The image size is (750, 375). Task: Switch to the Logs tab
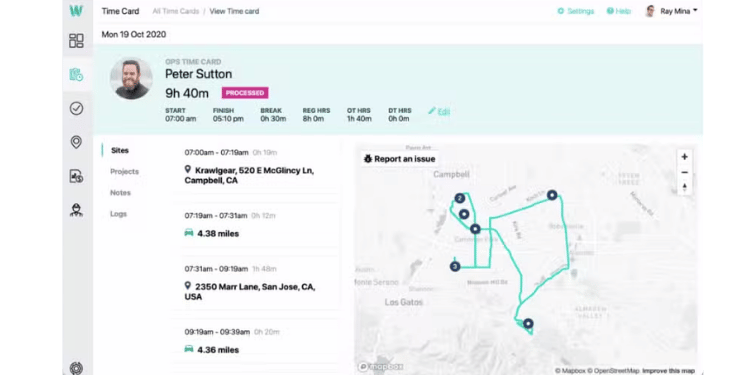pyautogui.click(x=118, y=214)
